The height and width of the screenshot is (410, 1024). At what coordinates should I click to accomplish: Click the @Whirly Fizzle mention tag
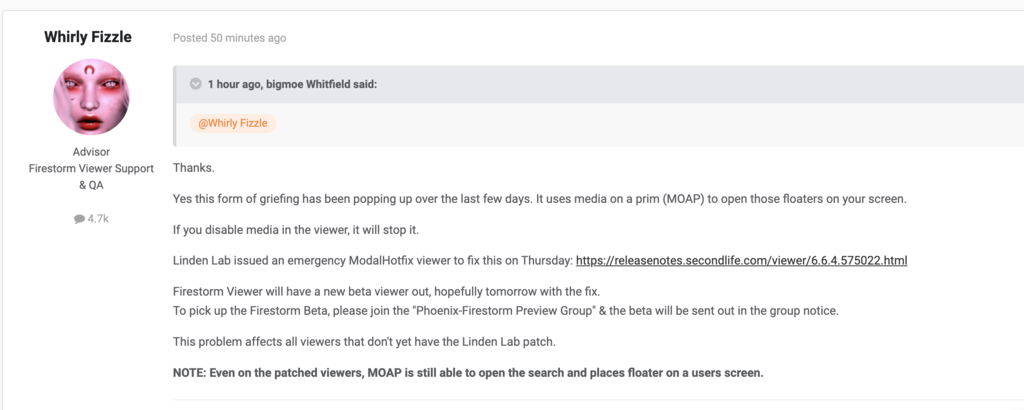coord(232,123)
